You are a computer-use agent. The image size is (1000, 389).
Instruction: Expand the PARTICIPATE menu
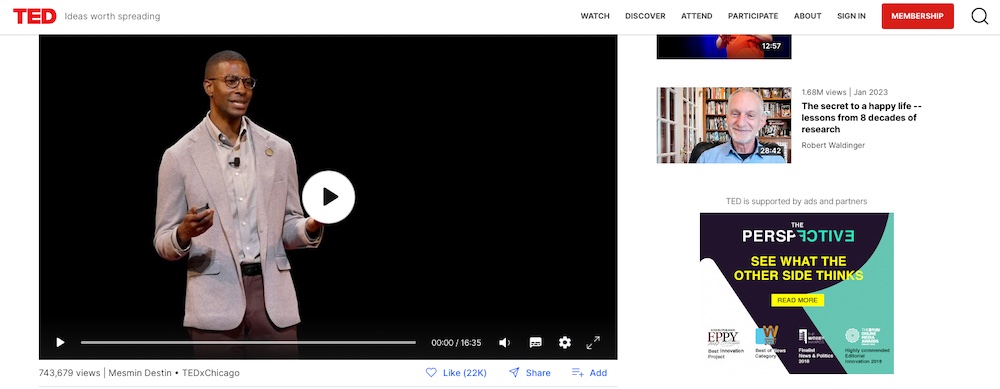click(753, 16)
